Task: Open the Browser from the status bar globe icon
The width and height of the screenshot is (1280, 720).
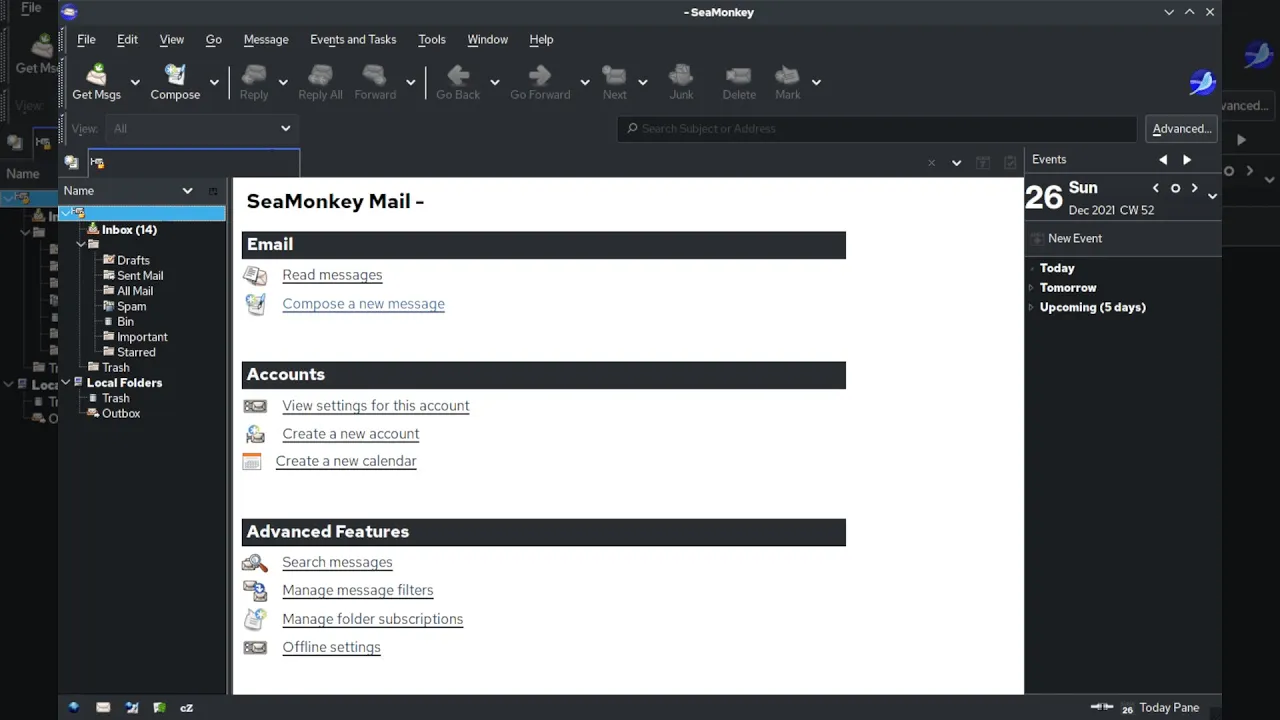Action: [74, 707]
